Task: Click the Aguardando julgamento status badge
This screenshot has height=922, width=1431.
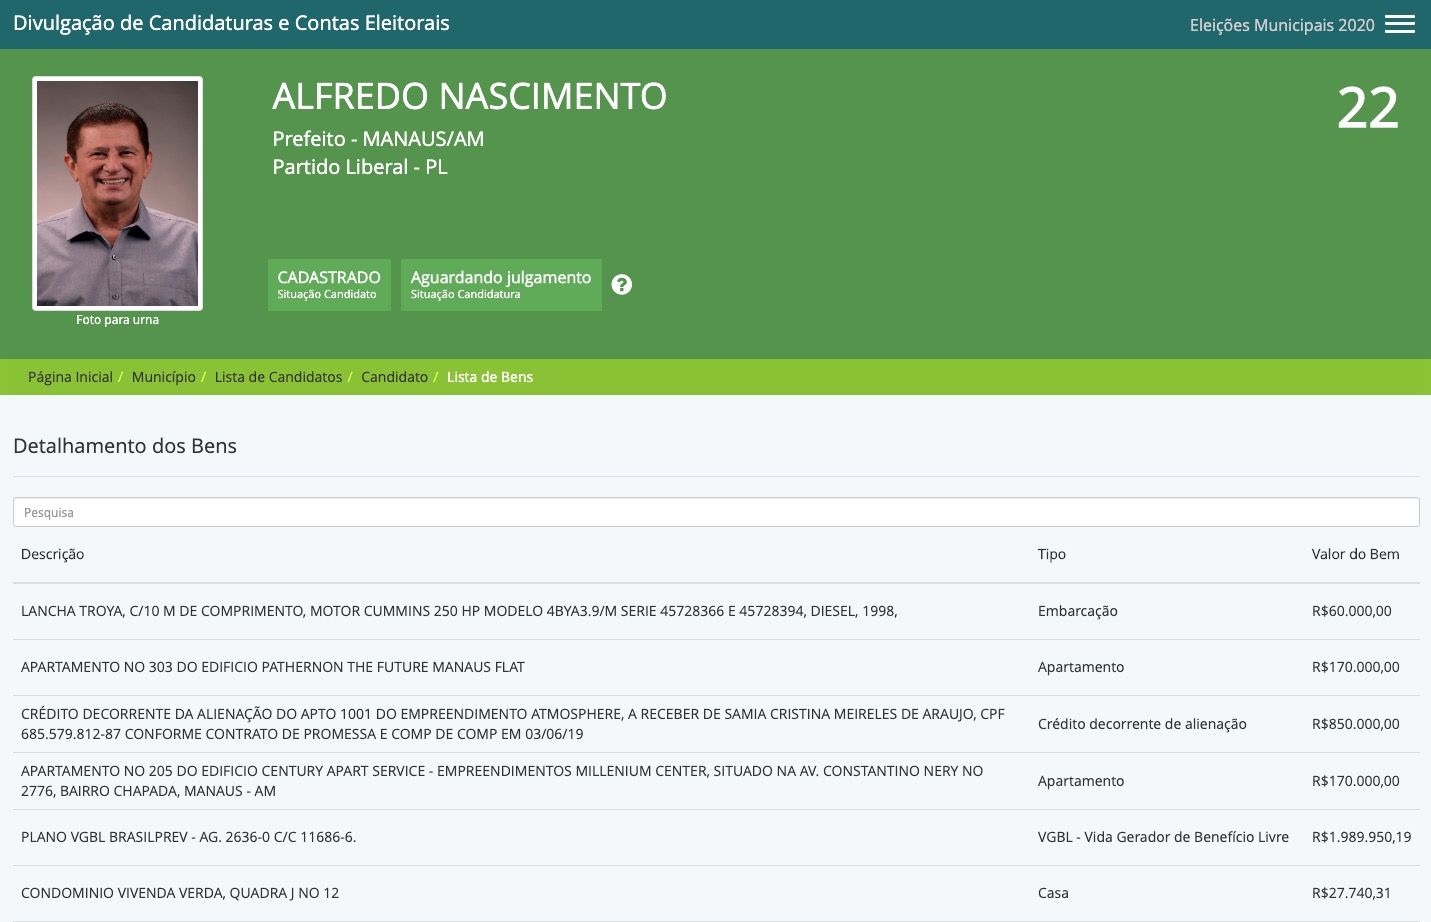Action: [500, 284]
